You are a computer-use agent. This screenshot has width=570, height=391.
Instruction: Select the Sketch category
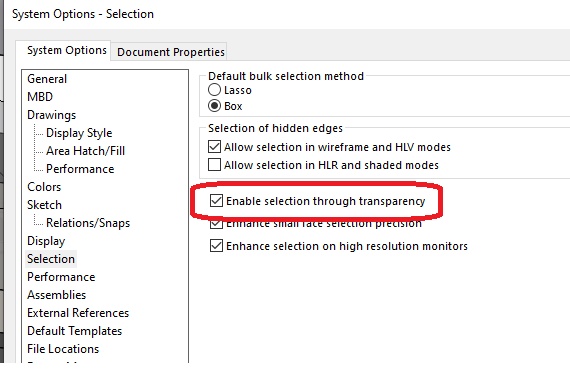tap(44, 205)
